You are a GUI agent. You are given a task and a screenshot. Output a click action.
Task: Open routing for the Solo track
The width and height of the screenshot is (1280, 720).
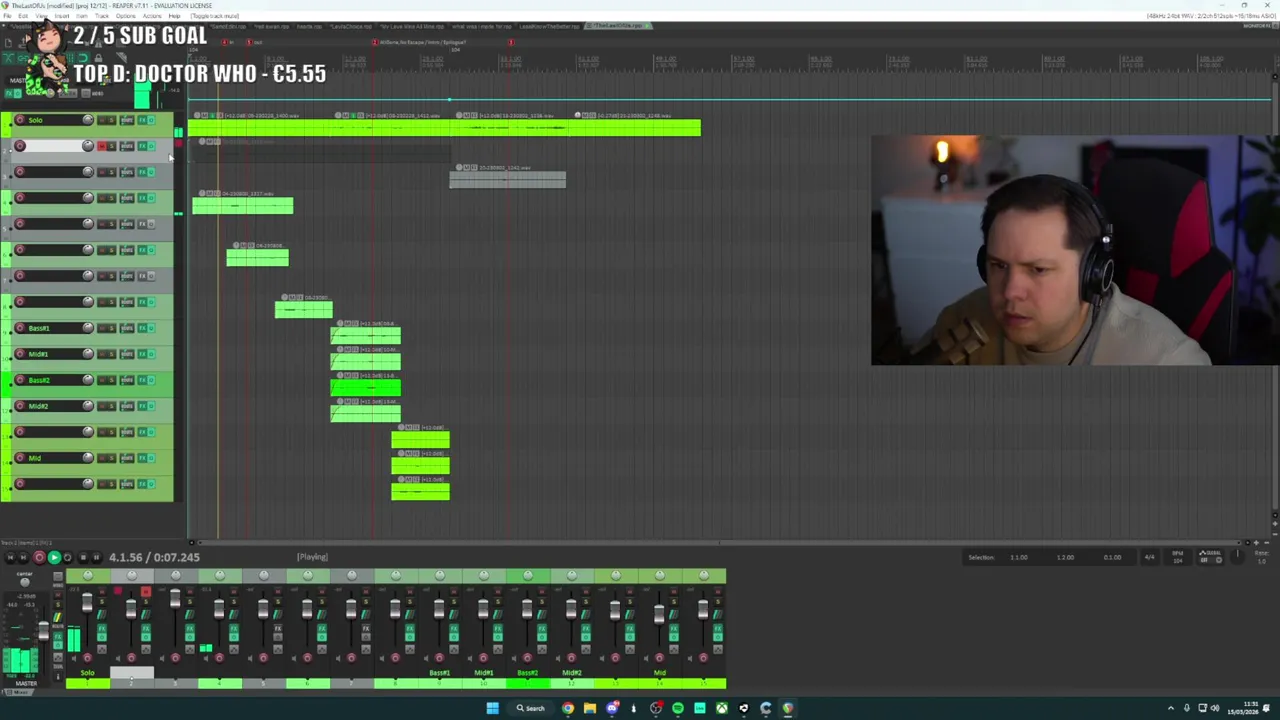tap(127, 120)
